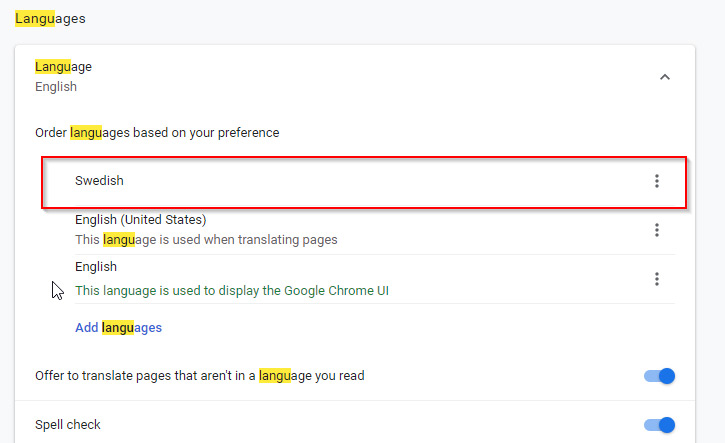Click the green 'display the Google Chrome UI' note
725x443 pixels.
click(231, 291)
